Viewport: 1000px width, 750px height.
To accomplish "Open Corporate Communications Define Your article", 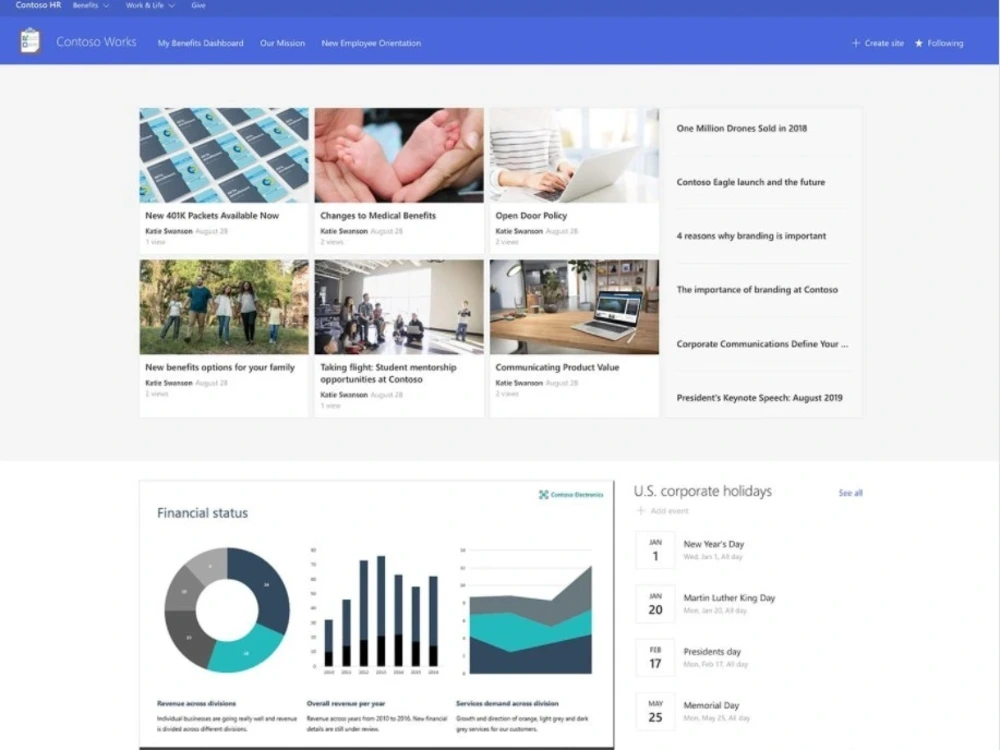I will [762, 344].
